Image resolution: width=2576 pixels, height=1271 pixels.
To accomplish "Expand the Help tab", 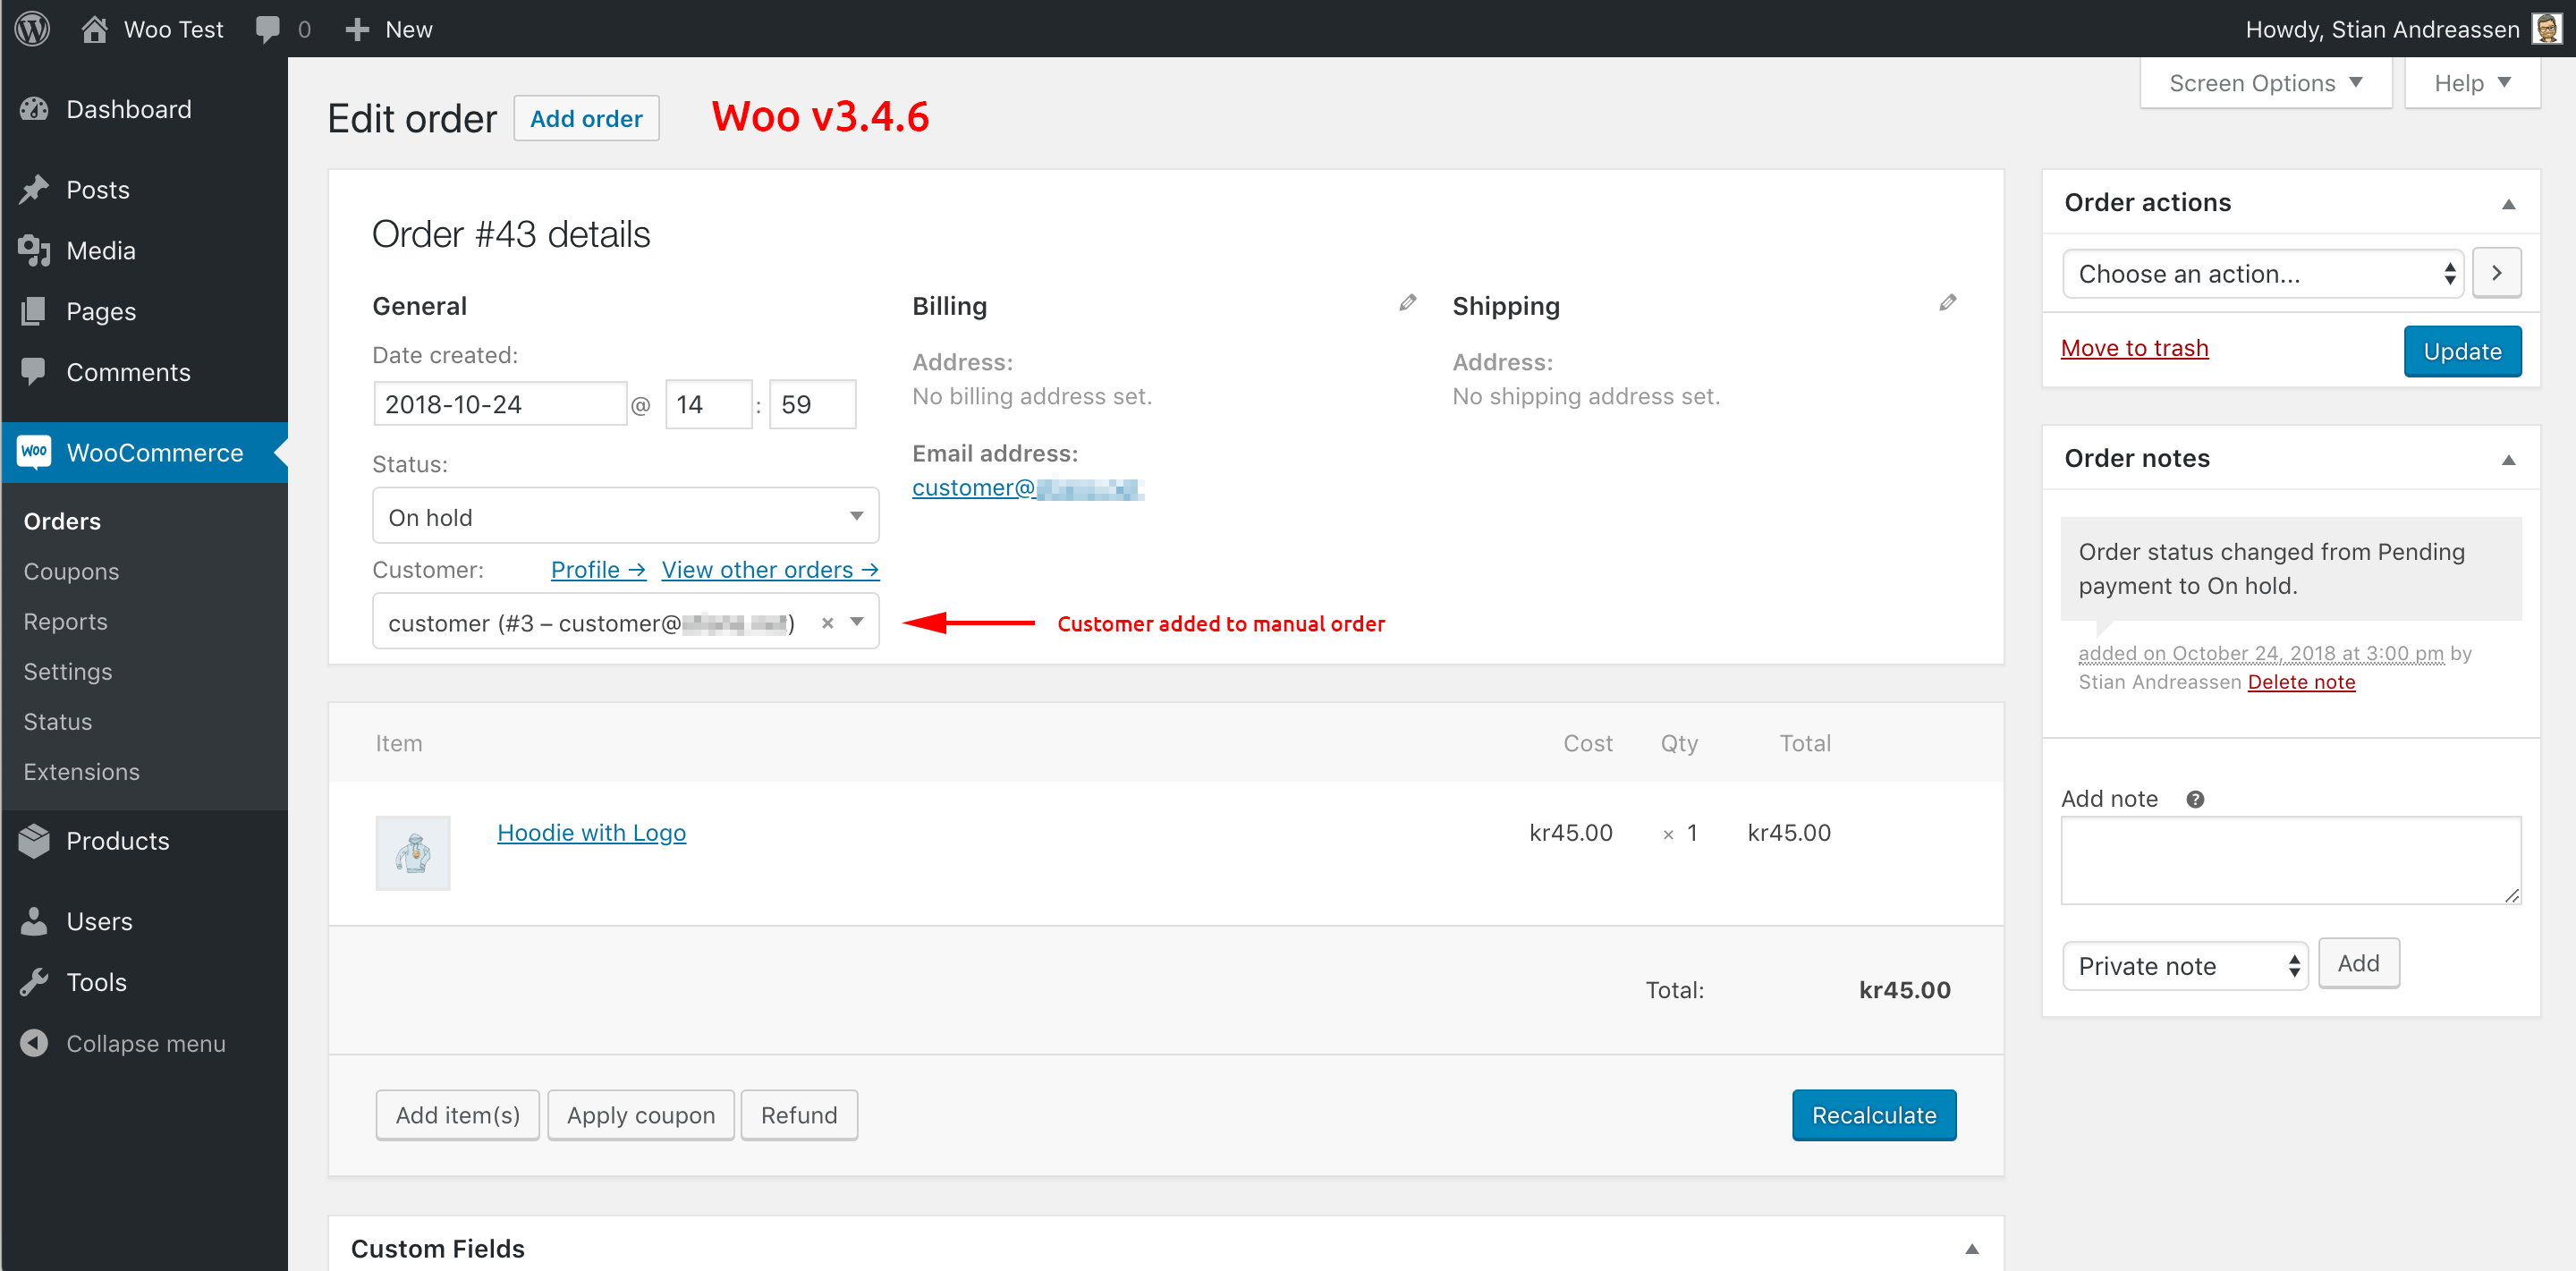I will 2472,83.
